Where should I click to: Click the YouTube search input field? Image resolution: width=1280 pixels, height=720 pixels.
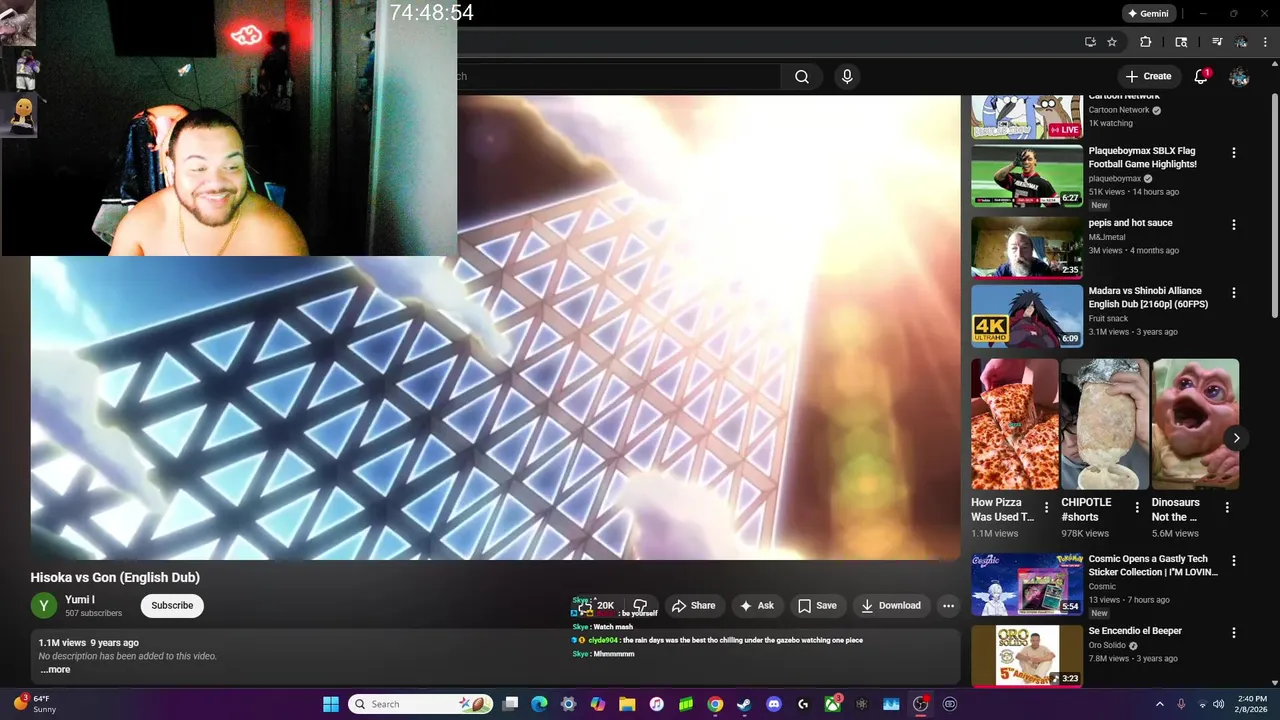(x=618, y=76)
